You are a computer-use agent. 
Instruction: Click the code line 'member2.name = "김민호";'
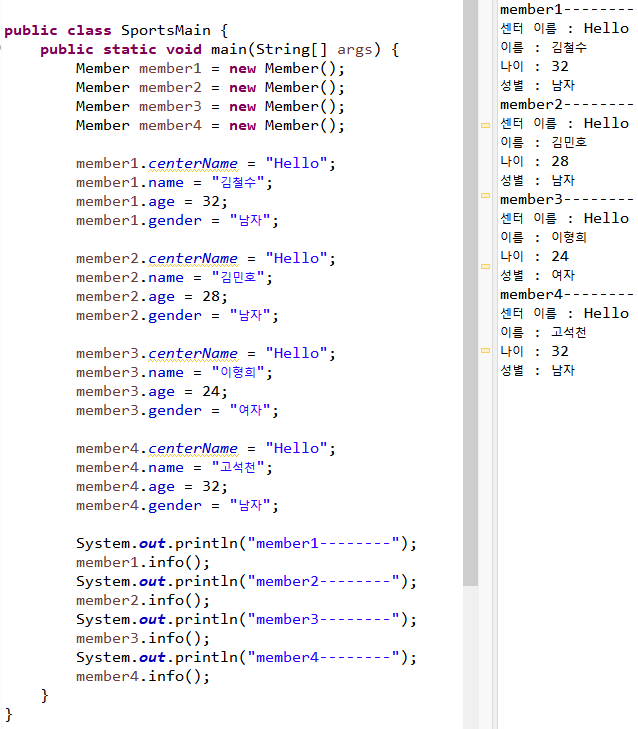point(174,278)
